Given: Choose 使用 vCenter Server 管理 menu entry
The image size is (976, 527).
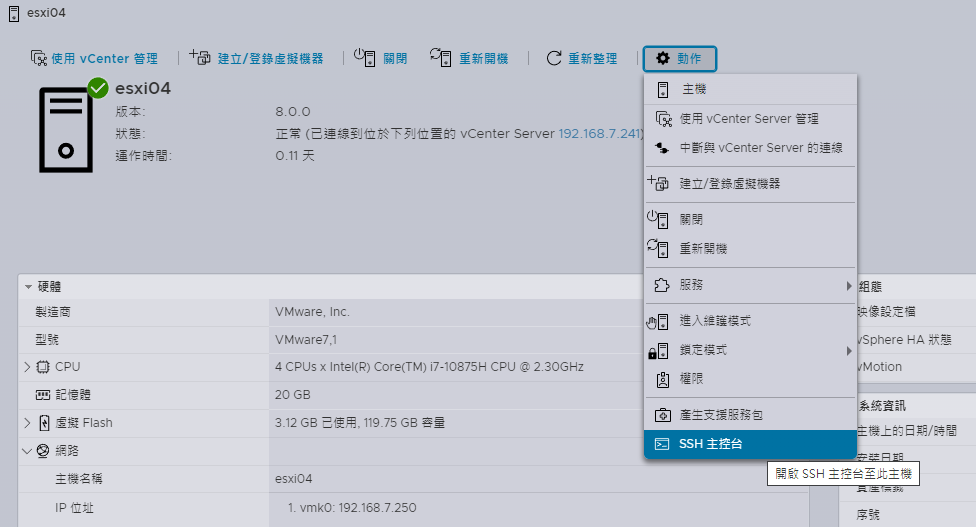Looking at the screenshot, I should click(750, 118).
